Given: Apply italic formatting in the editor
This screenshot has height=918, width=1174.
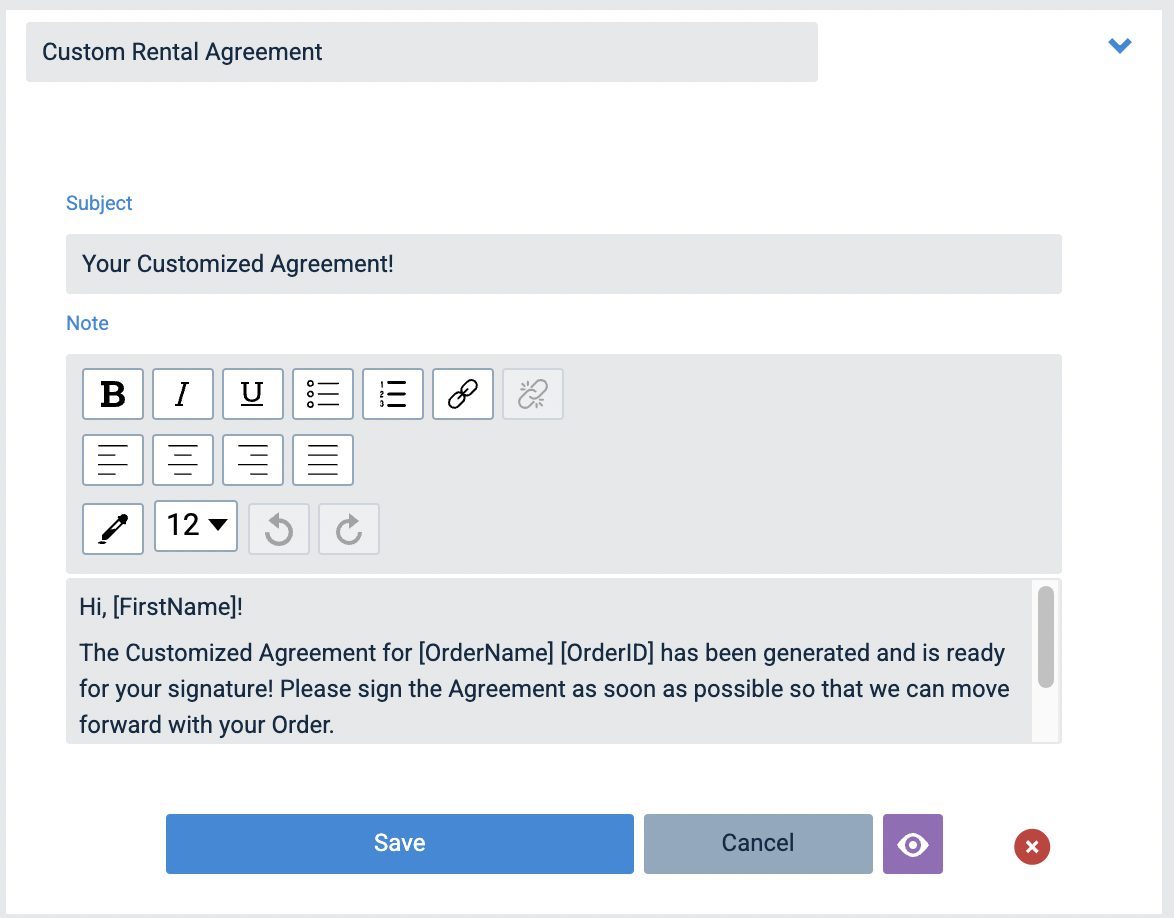Looking at the screenshot, I should 183,394.
